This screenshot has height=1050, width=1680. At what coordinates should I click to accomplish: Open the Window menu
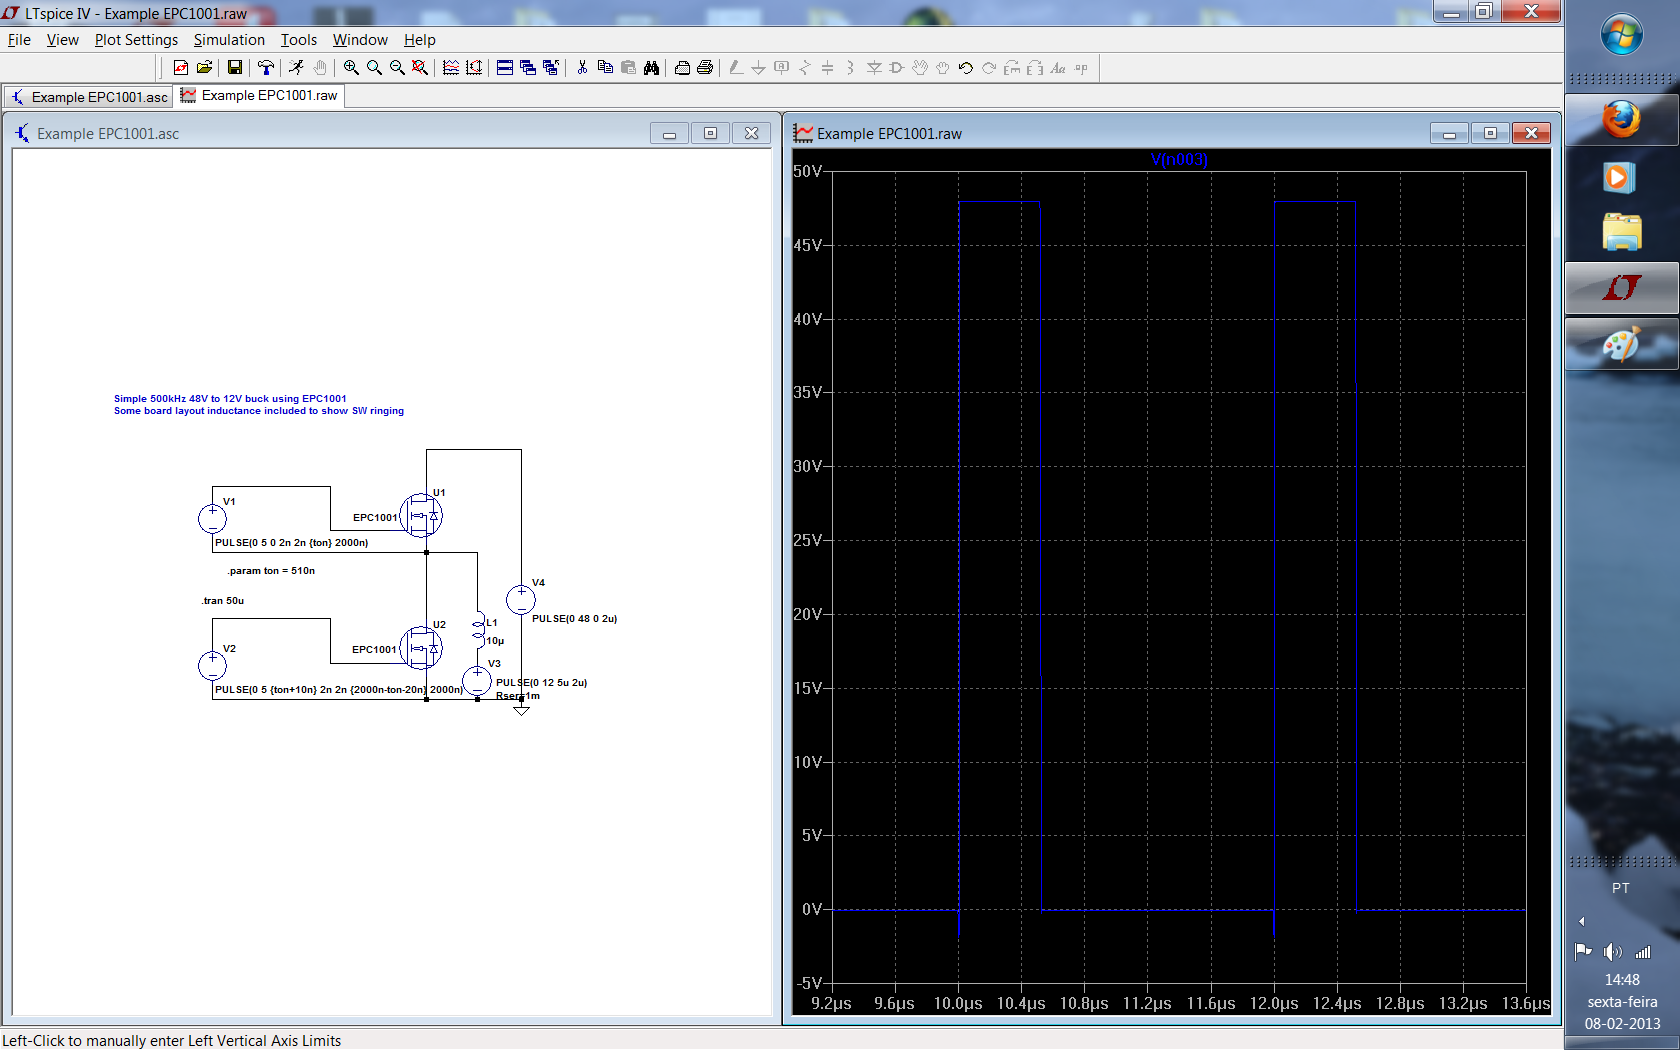point(360,40)
